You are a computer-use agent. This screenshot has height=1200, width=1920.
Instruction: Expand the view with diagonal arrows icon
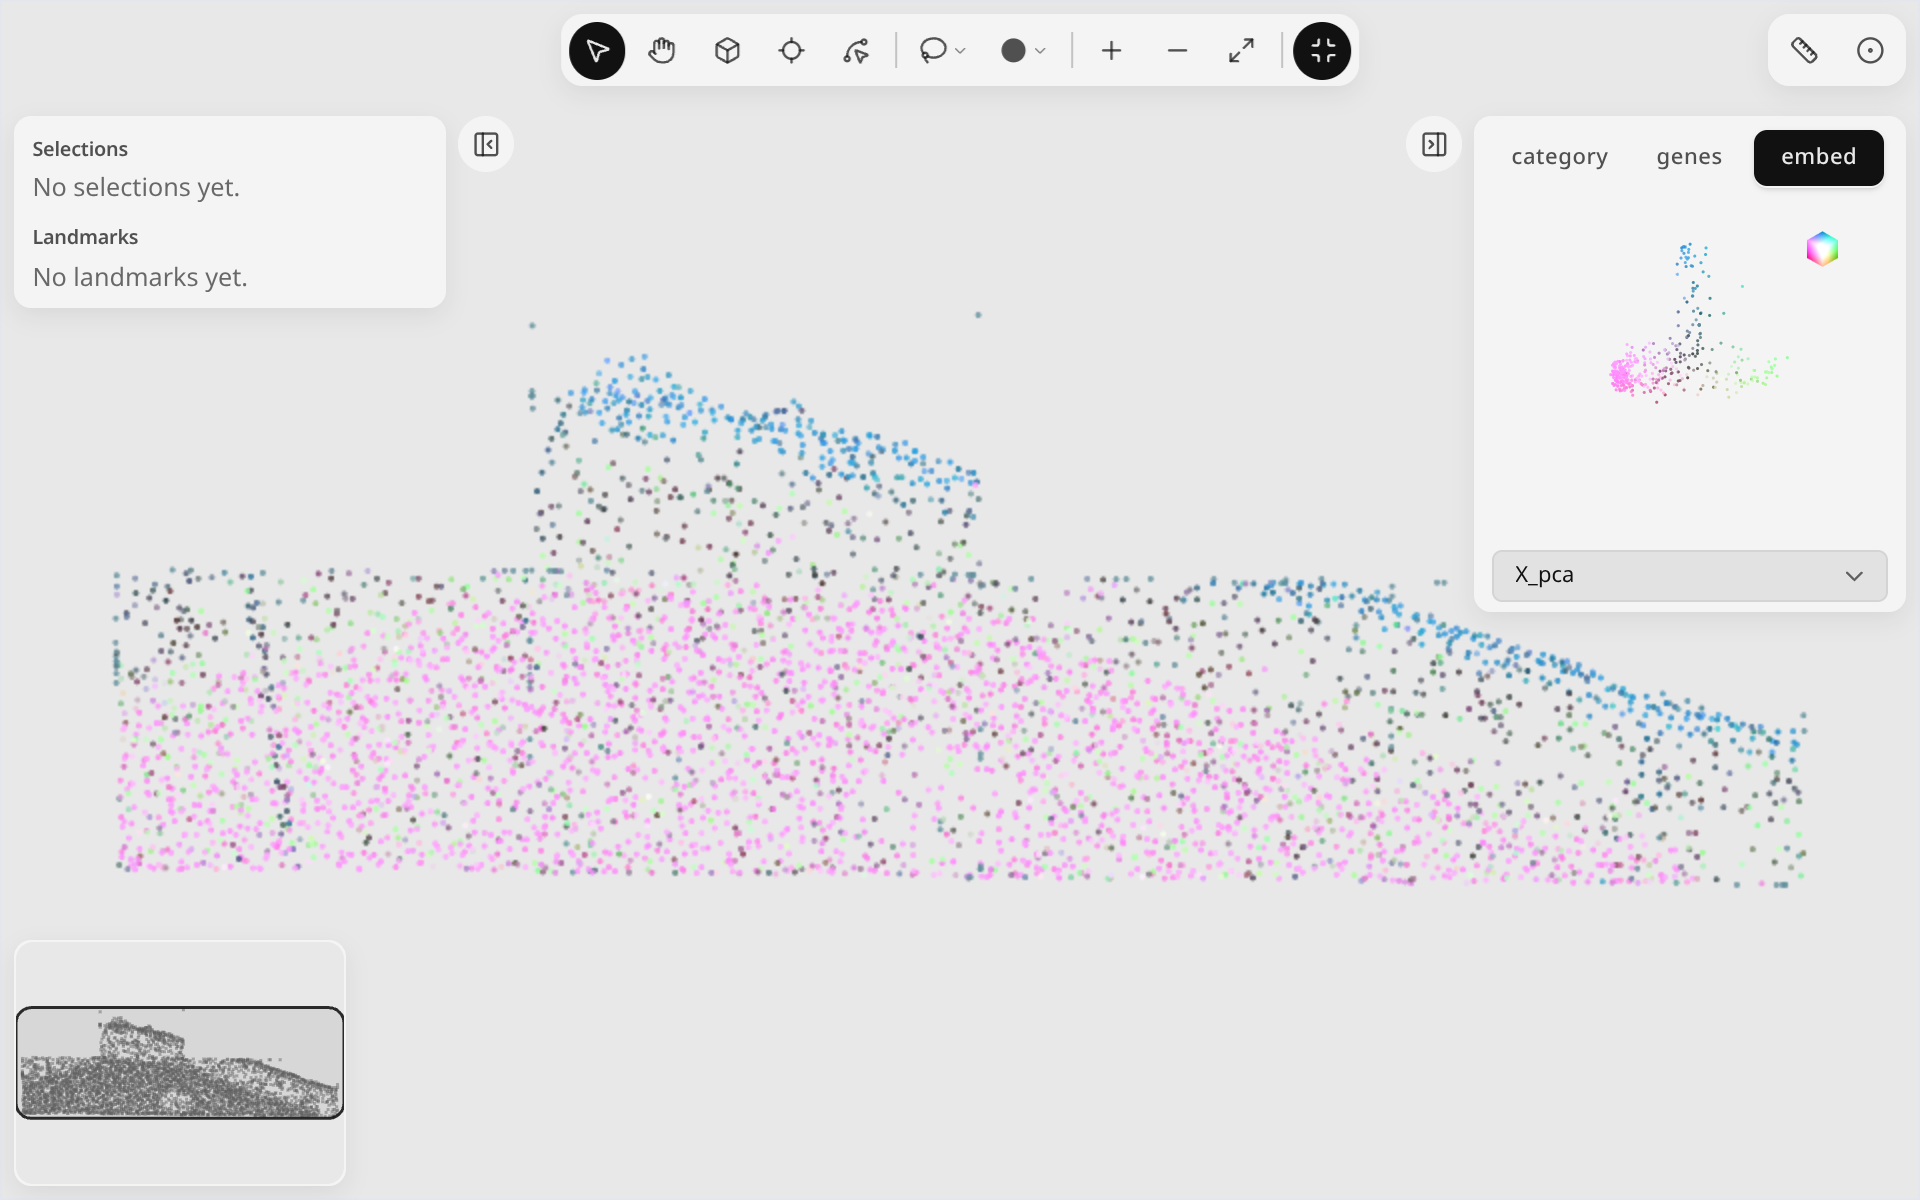point(1241,51)
